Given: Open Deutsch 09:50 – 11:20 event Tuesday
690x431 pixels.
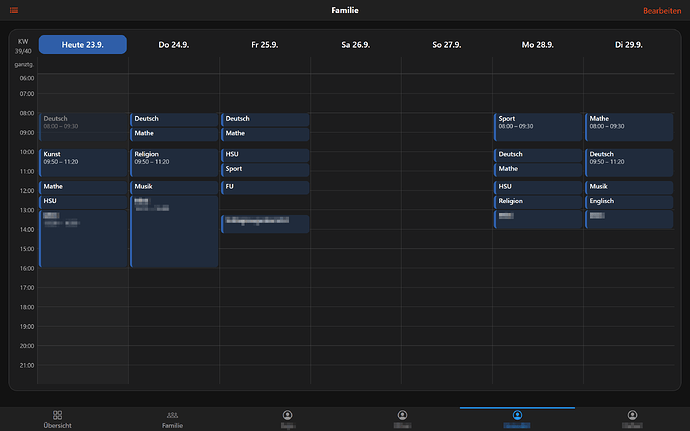Looking at the screenshot, I should (x=629, y=162).
